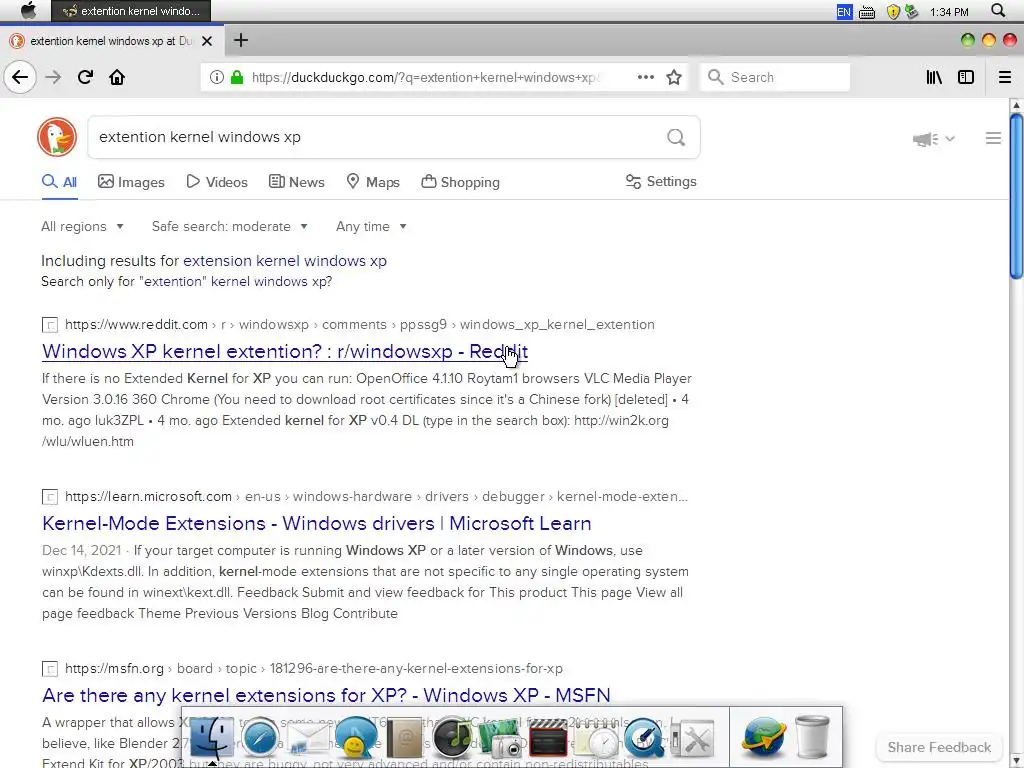The image size is (1024, 768).
Task: Click the green padlock security icon
Action: coord(237,77)
